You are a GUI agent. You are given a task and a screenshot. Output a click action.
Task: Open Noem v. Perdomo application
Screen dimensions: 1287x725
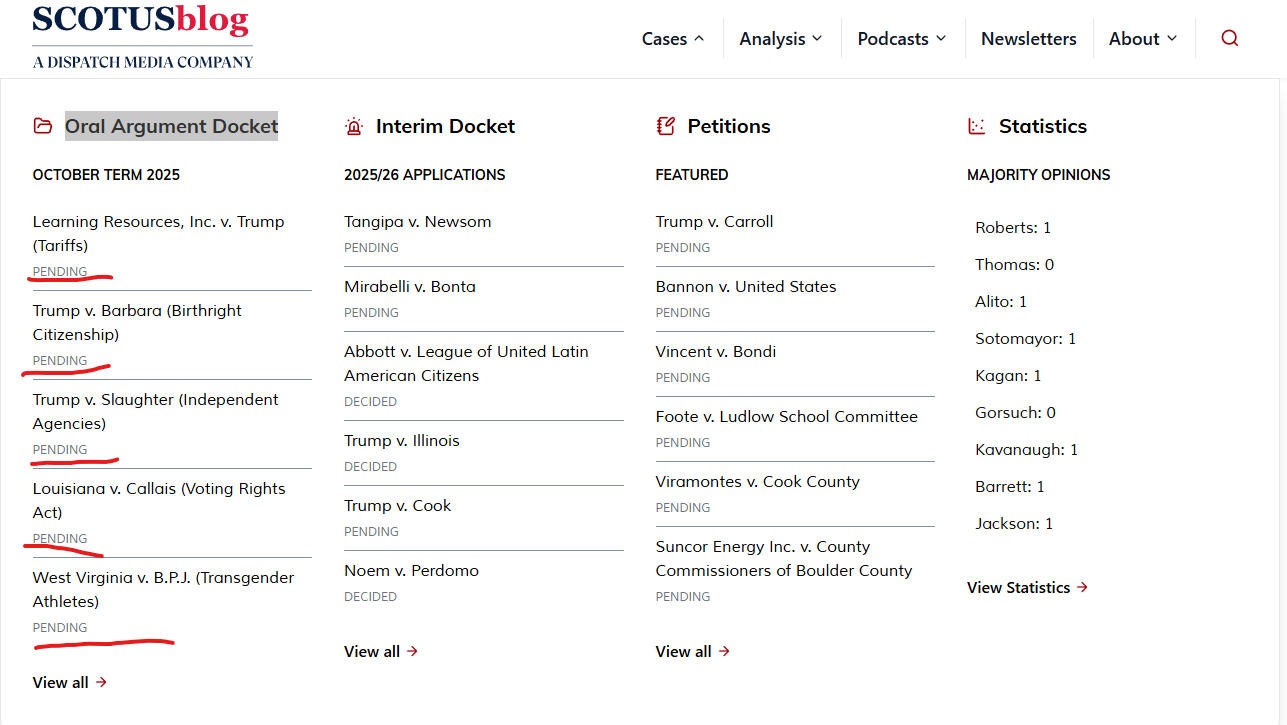pyautogui.click(x=411, y=570)
